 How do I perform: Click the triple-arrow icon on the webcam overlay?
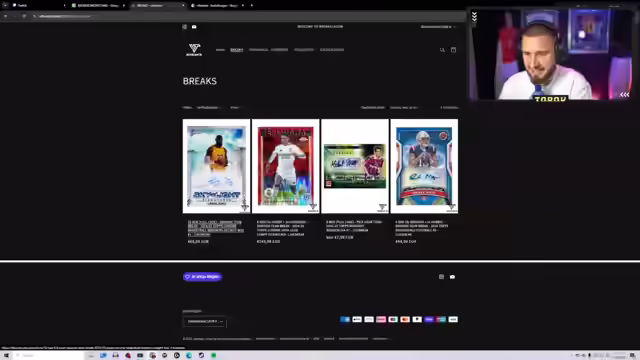tap(624, 95)
